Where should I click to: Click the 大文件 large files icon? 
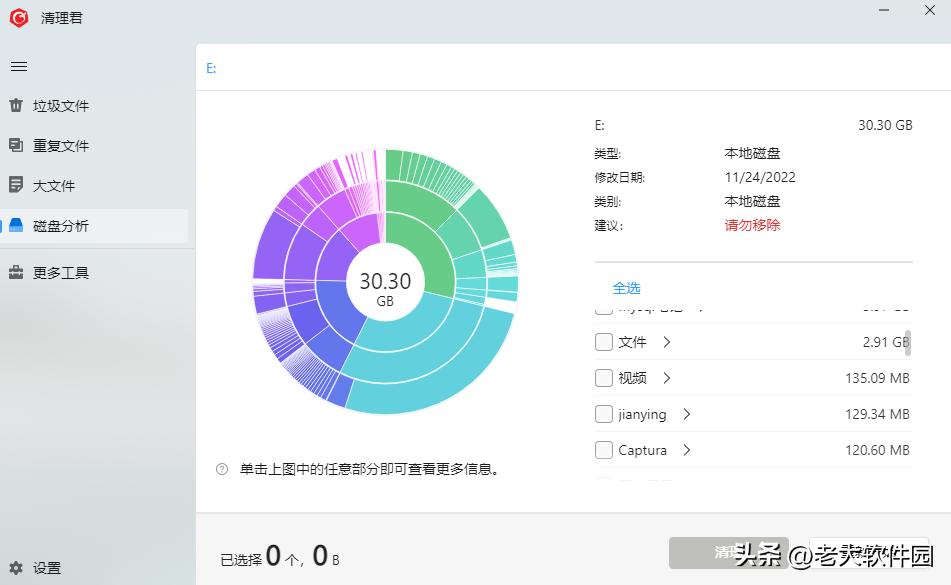point(14,185)
